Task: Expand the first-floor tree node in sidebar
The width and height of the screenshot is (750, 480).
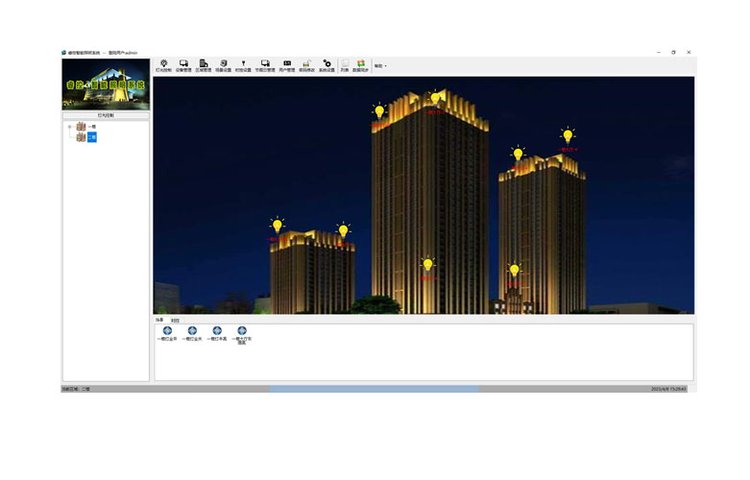Action: 69,126
